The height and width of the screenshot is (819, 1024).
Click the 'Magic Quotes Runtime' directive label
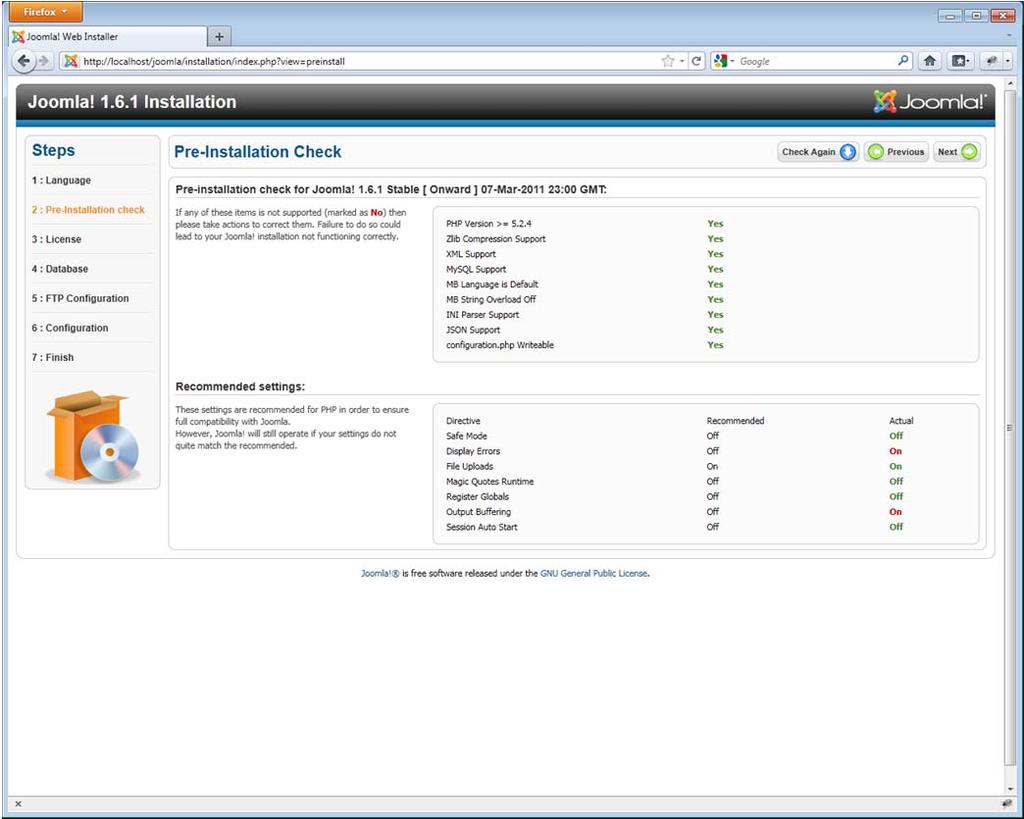coord(490,481)
